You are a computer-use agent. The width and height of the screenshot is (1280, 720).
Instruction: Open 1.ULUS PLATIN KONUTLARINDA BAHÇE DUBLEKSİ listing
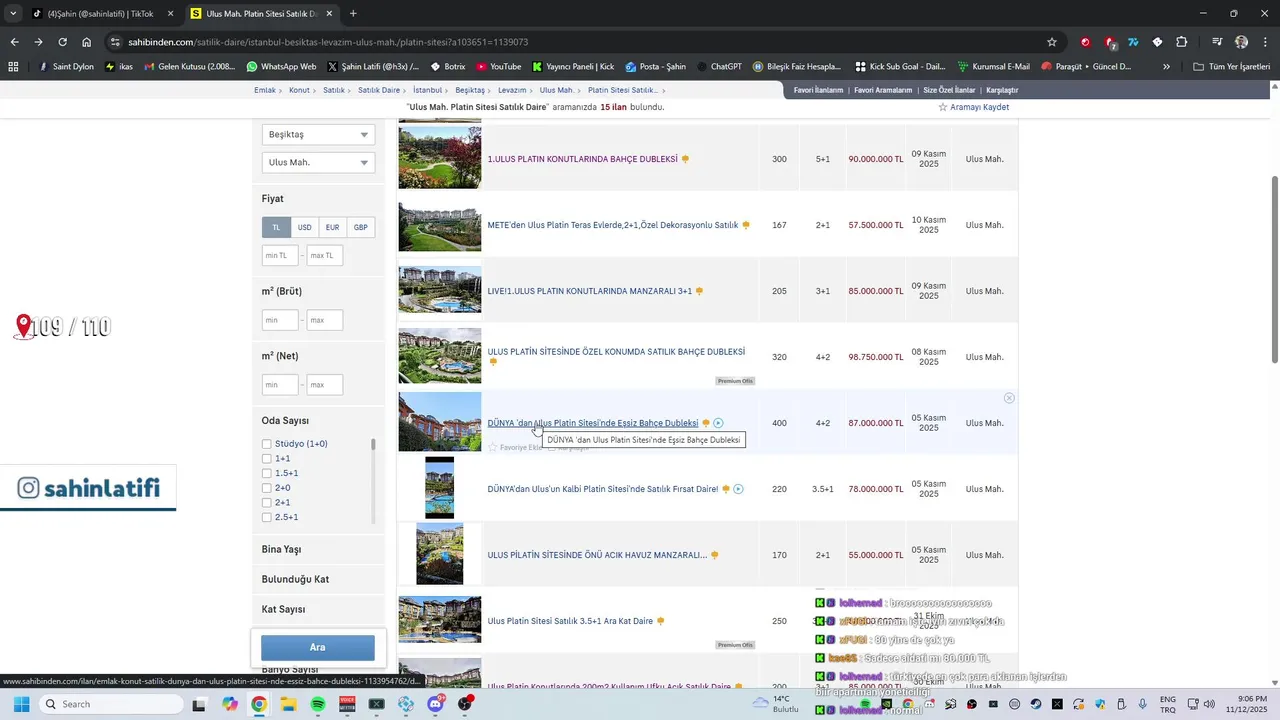click(582, 159)
